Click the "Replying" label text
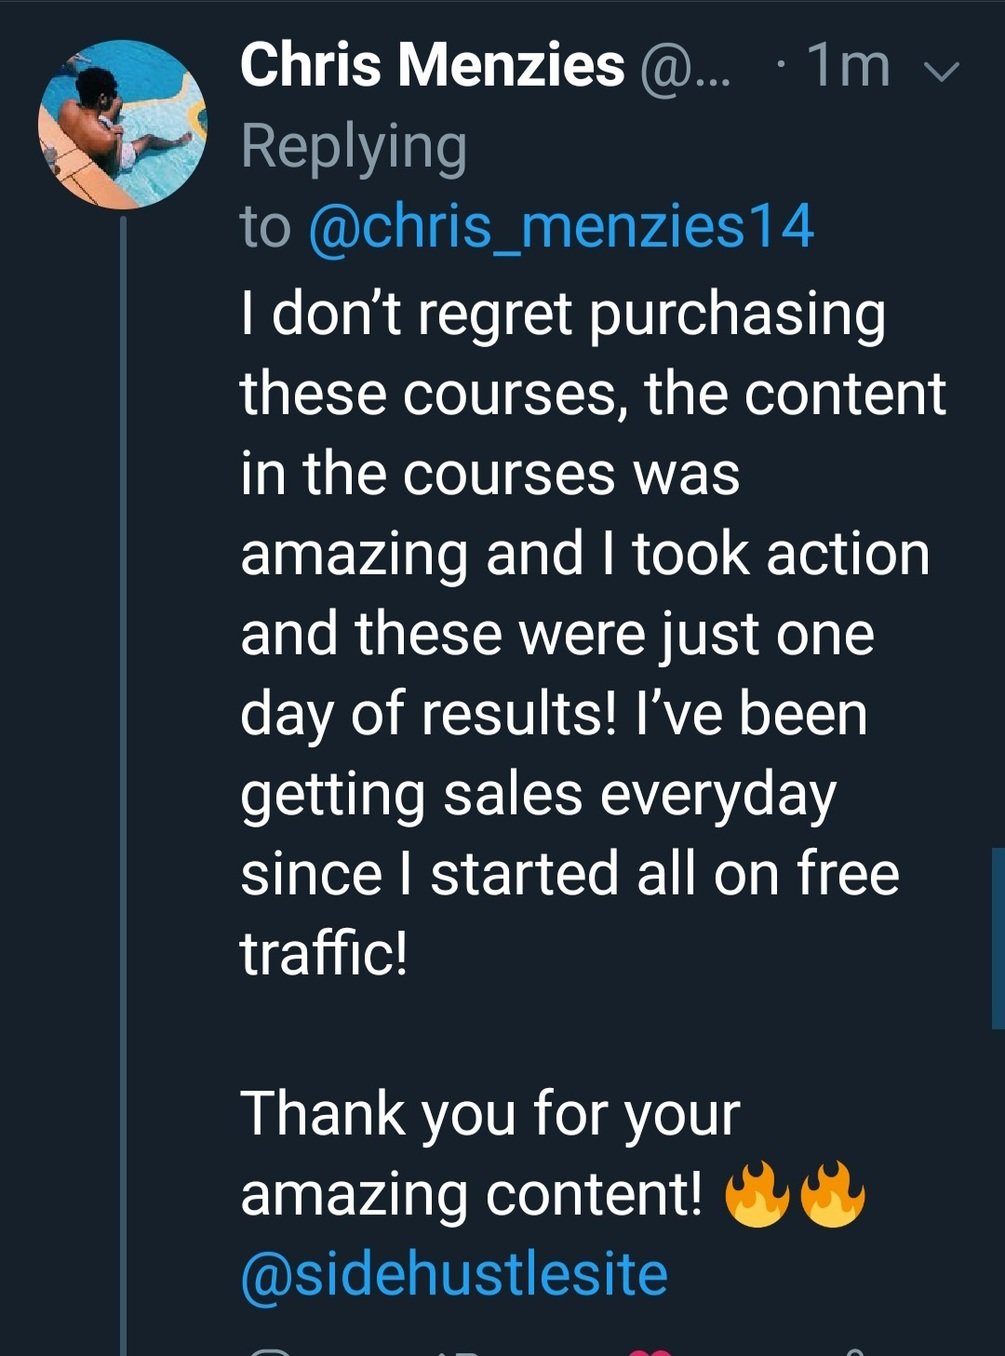This screenshot has width=1005, height=1356. coord(354,147)
